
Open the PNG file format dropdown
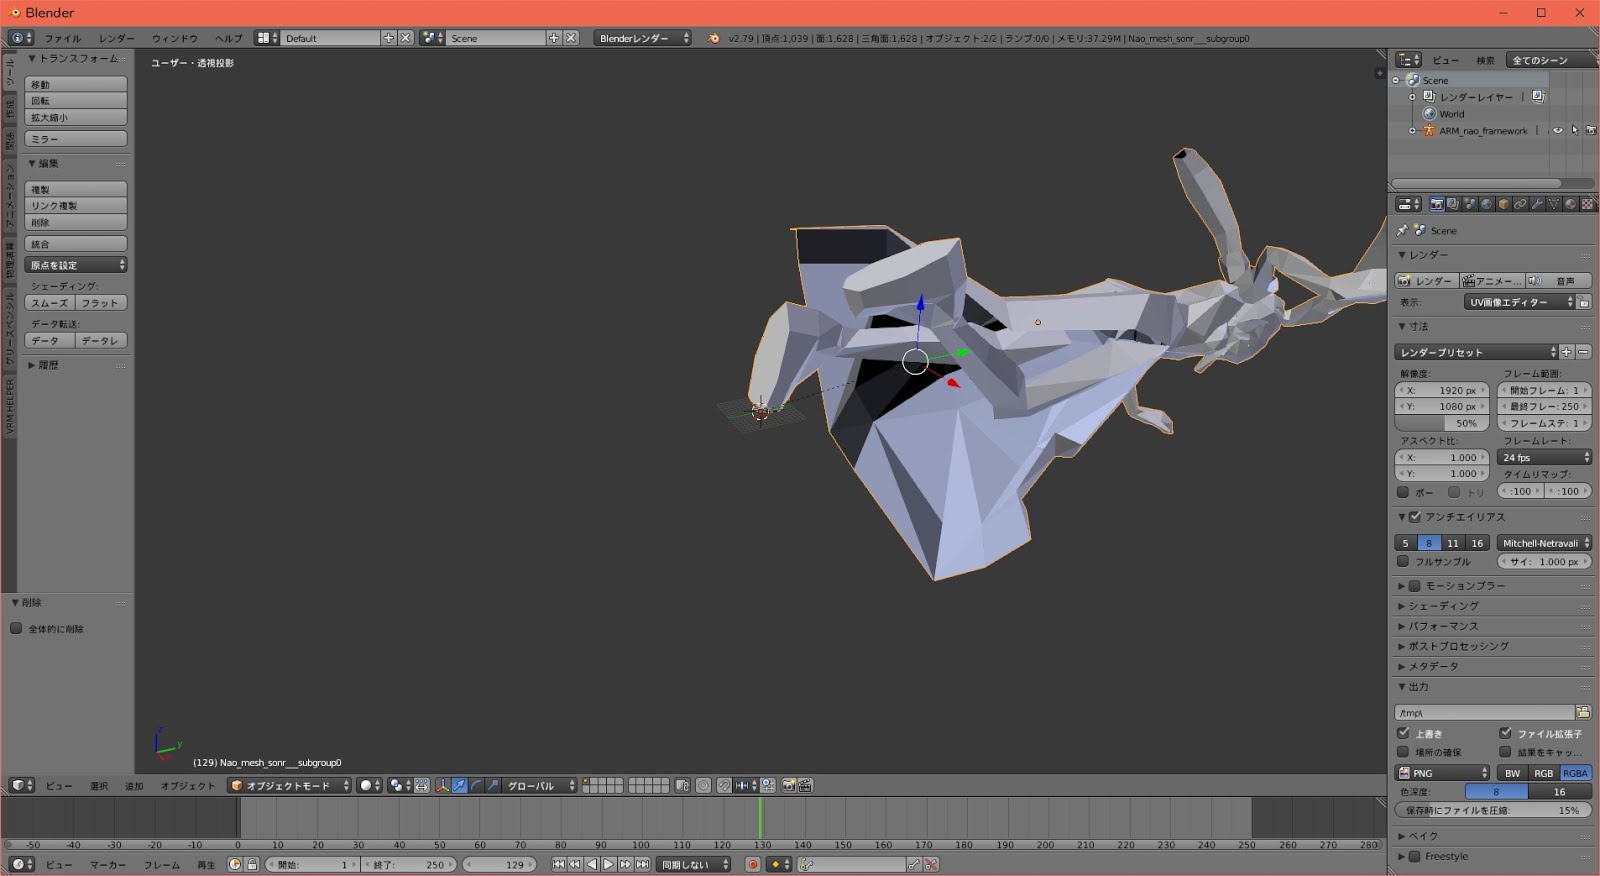[1442, 773]
